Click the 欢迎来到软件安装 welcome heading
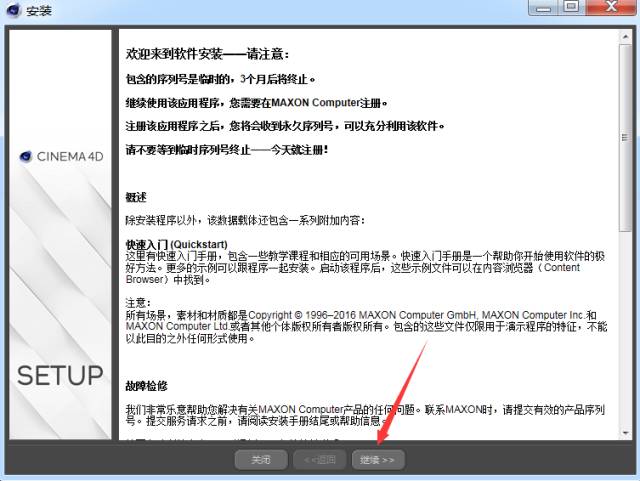The width and height of the screenshot is (640, 481). coord(200,53)
